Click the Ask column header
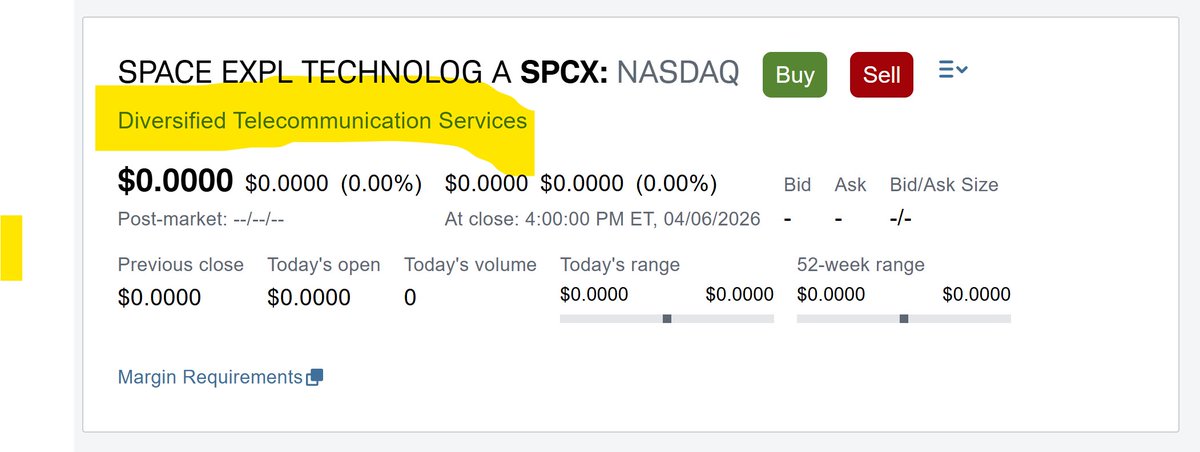Image resolution: width=1200 pixels, height=452 pixels. point(850,184)
